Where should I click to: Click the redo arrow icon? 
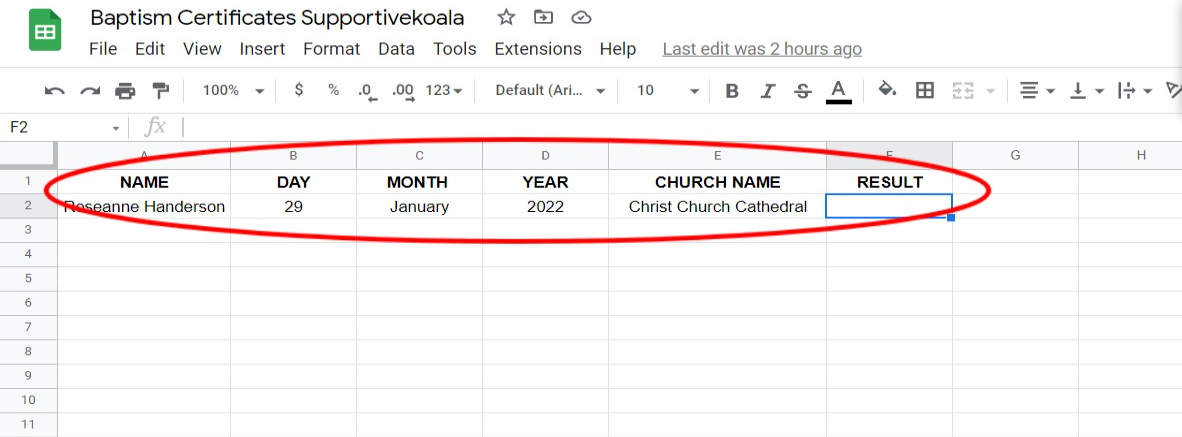(x=90, y=91)
